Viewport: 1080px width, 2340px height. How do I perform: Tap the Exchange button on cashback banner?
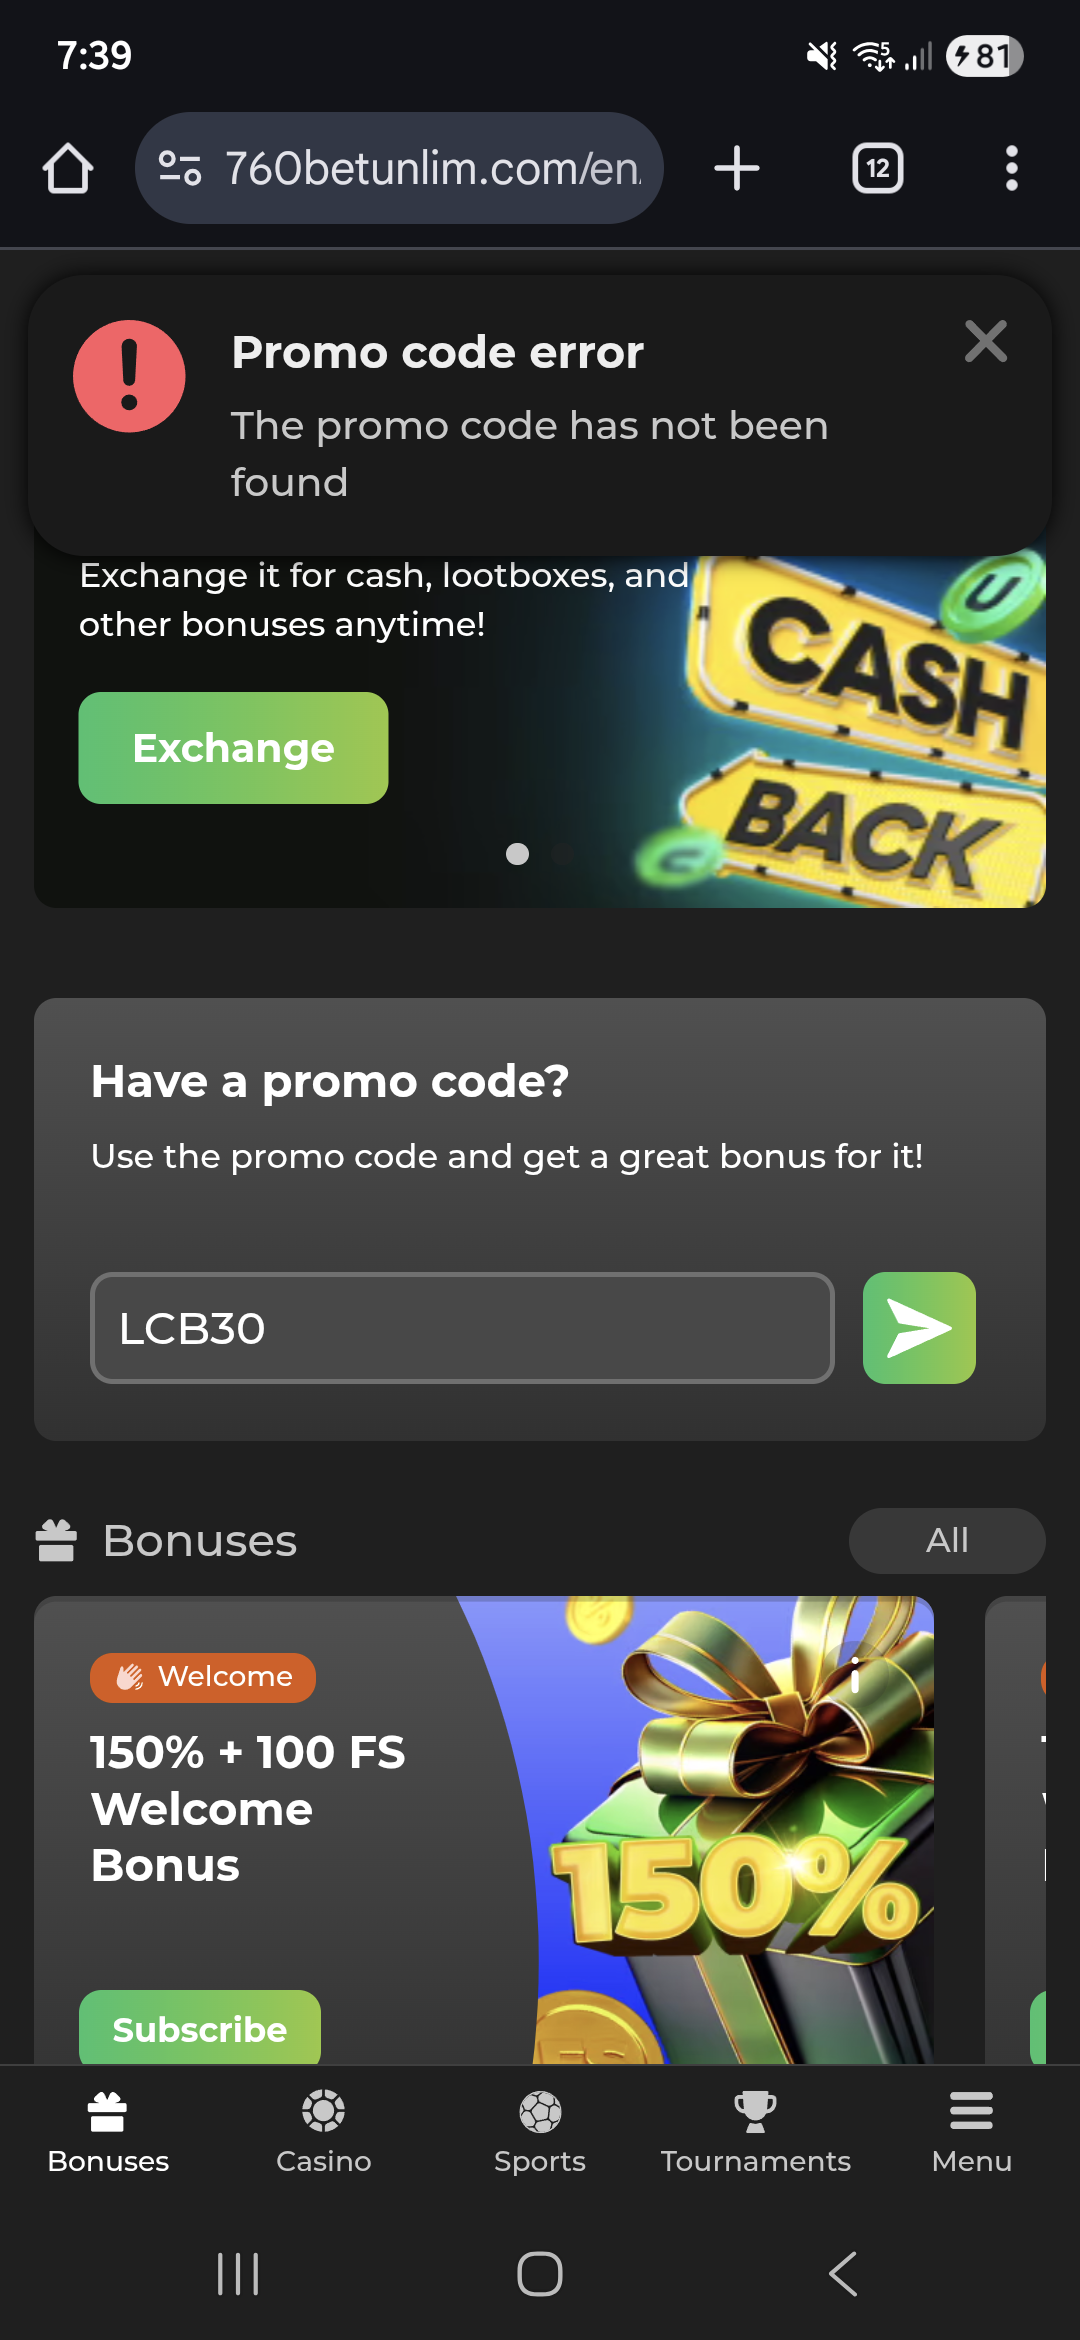233,748
